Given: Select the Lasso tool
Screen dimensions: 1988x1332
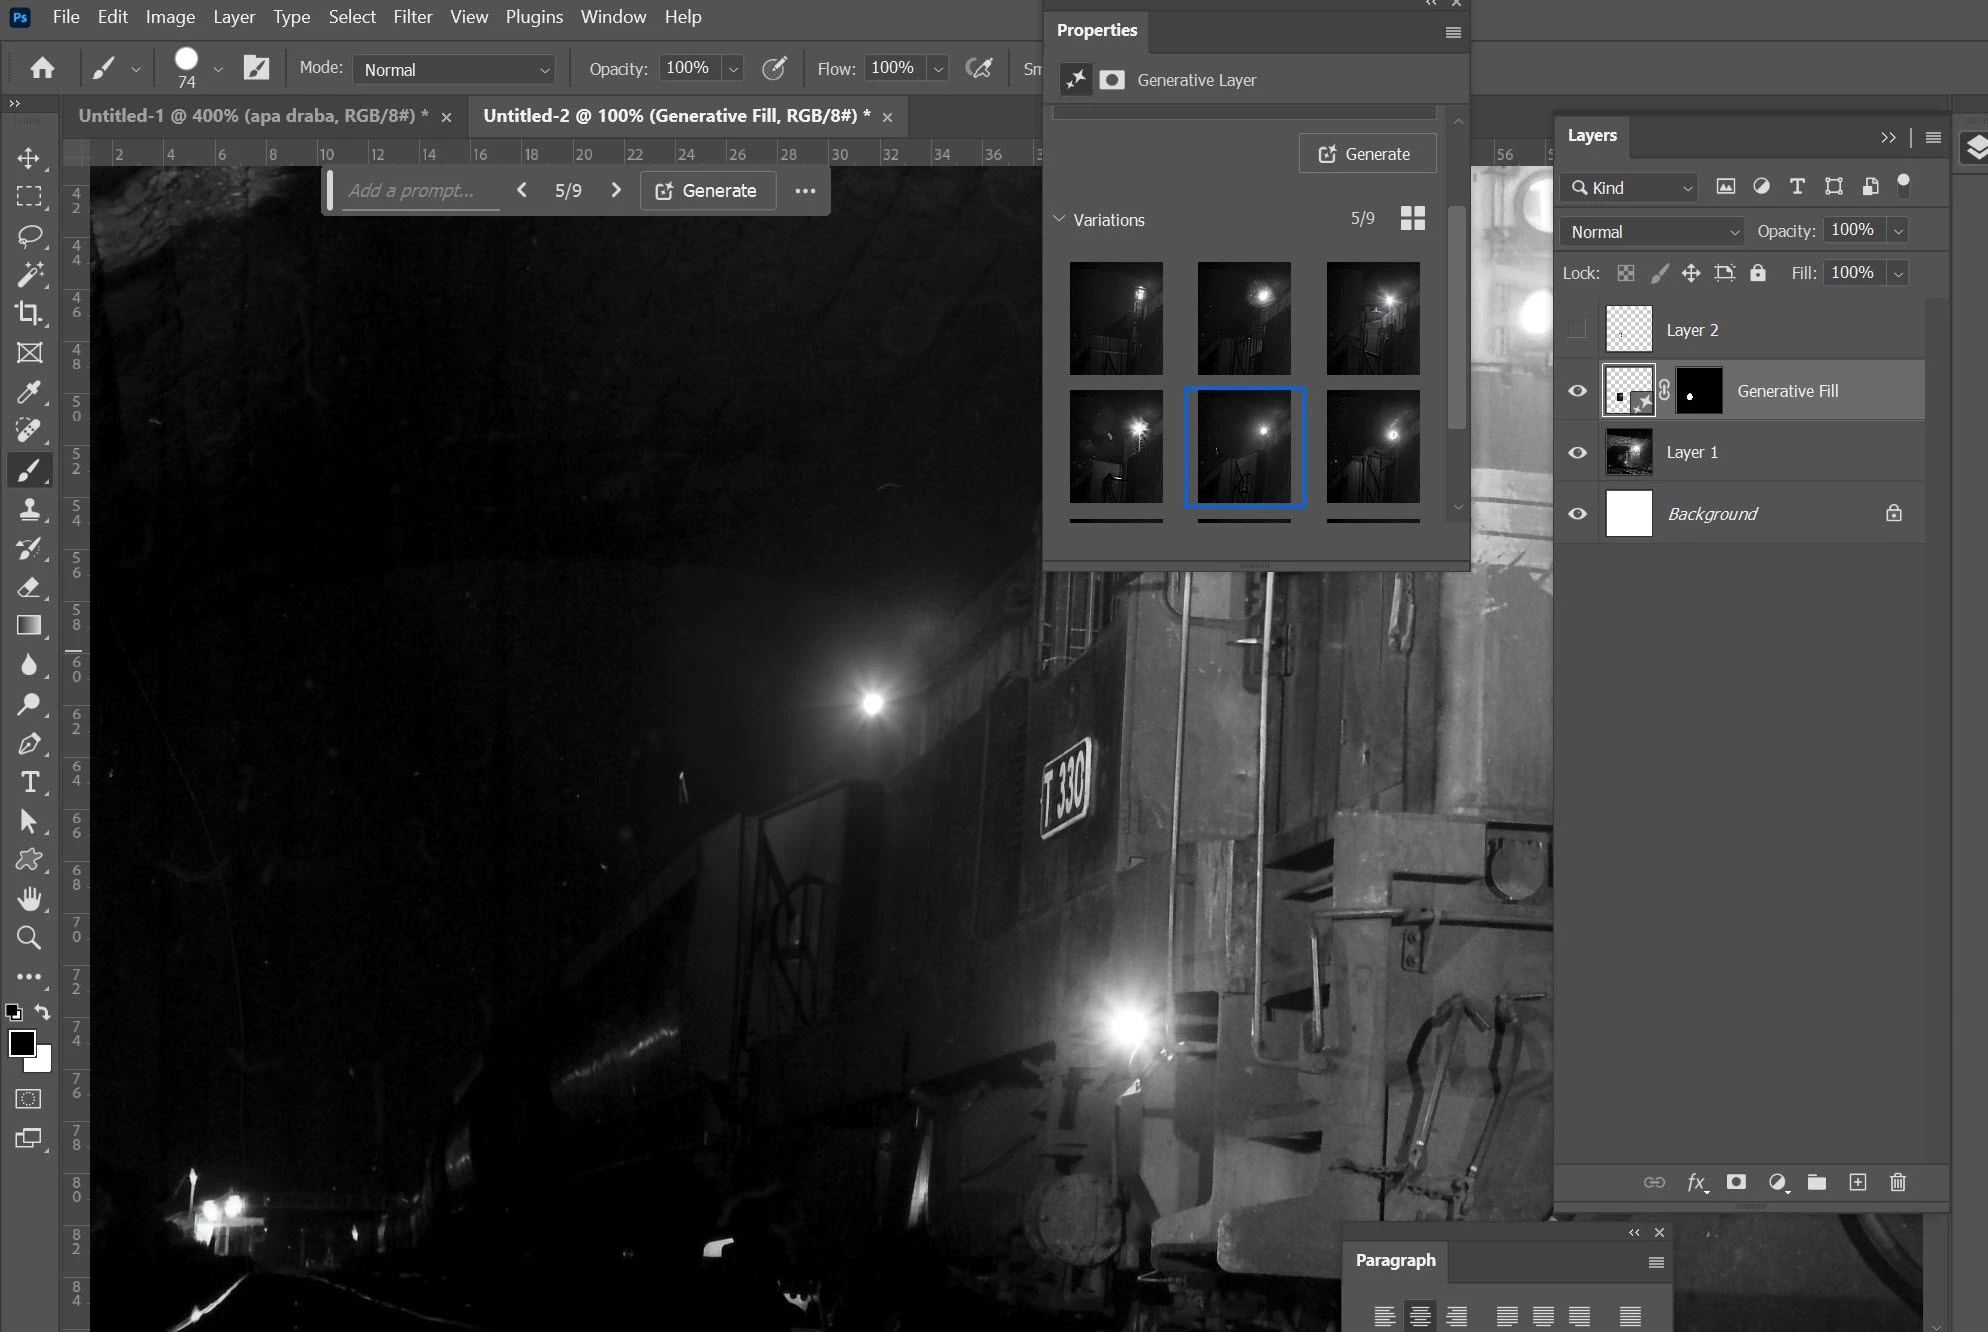Looking at the screenshot, I should [29, 236].
